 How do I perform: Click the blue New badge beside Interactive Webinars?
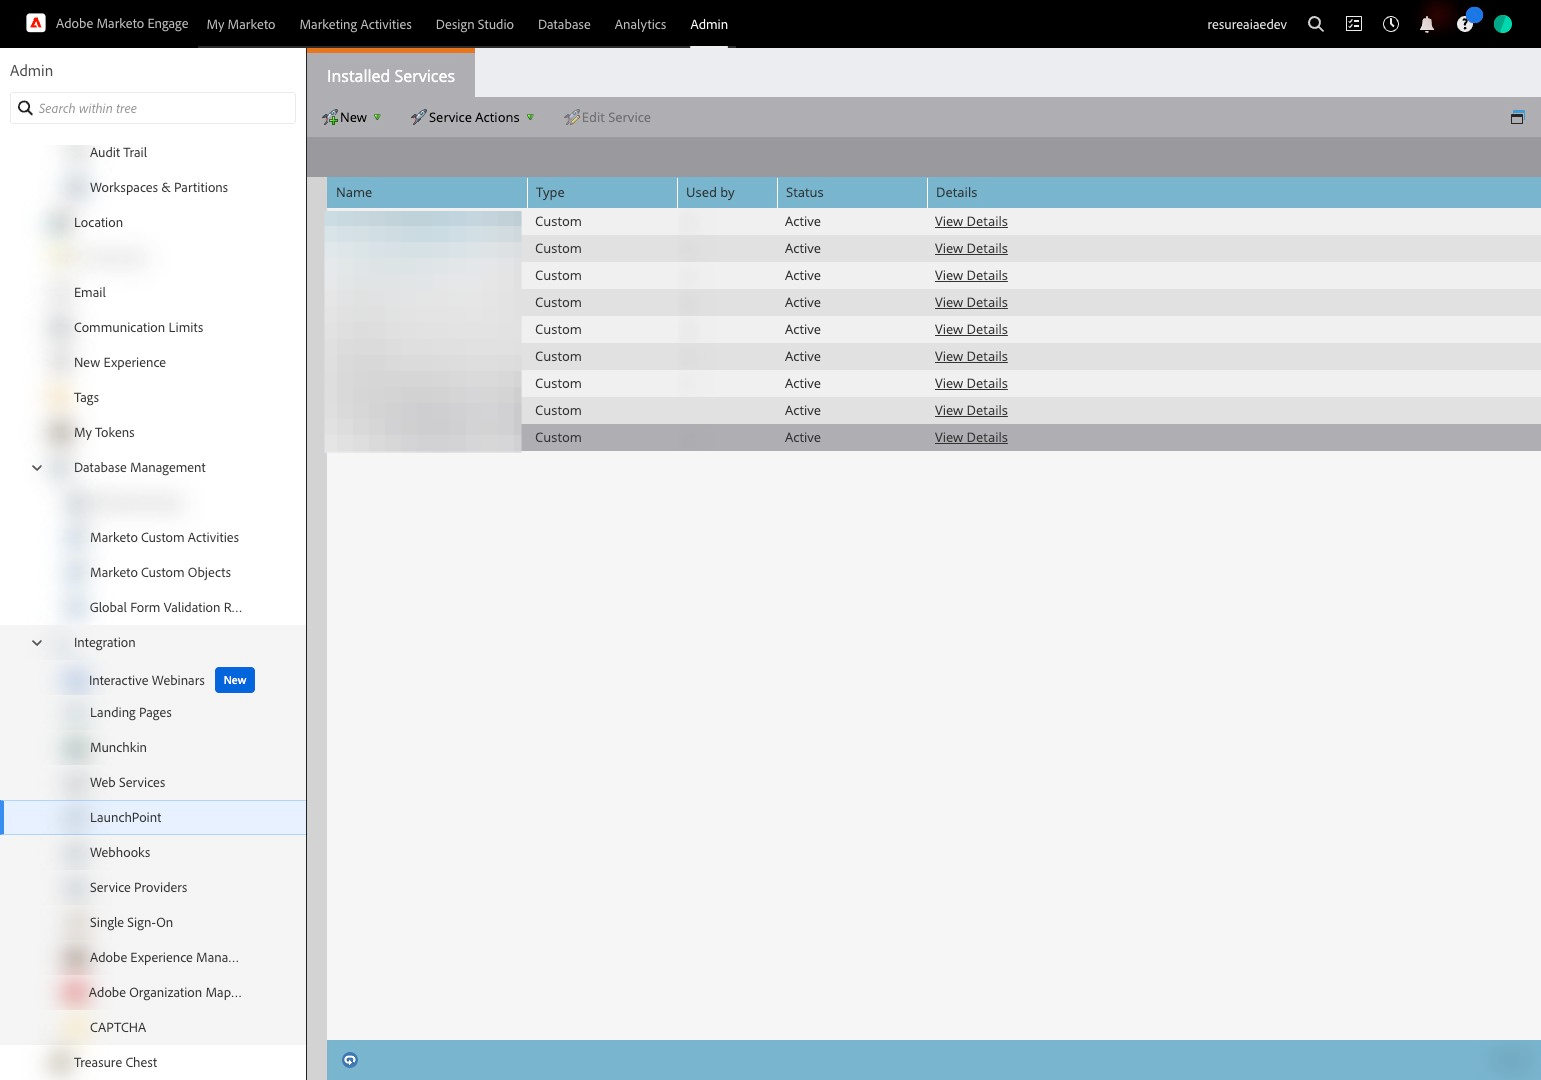tap(235, 680)
